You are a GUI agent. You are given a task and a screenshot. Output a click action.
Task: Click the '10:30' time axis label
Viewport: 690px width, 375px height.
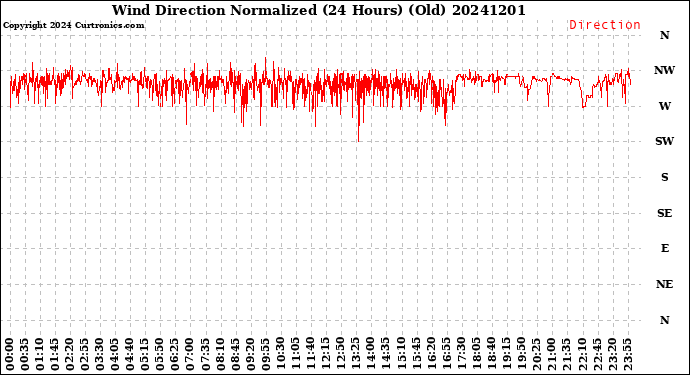[280, 354]
